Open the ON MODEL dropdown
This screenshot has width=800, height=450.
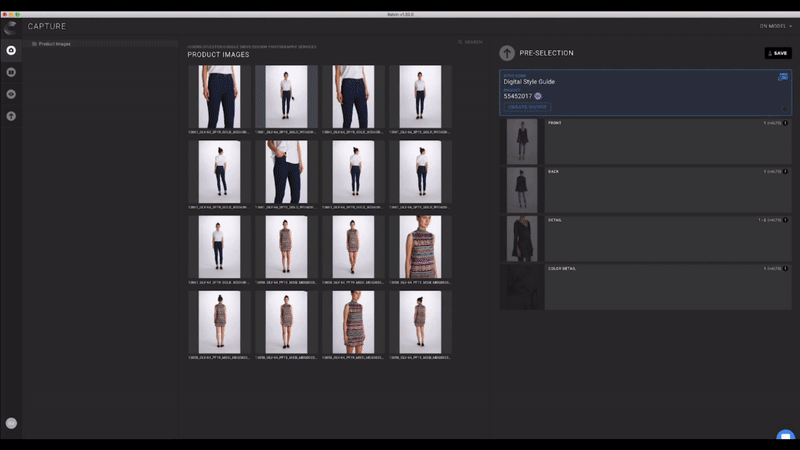pos(776,26)
